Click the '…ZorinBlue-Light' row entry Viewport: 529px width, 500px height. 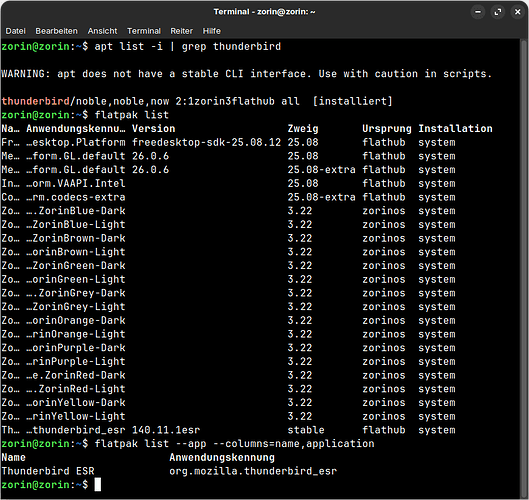click(76, 225)
